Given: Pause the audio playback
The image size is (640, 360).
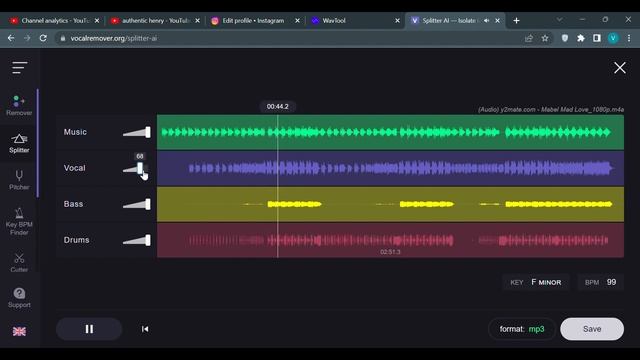Looking at the screenshot, I should point(89,329).
